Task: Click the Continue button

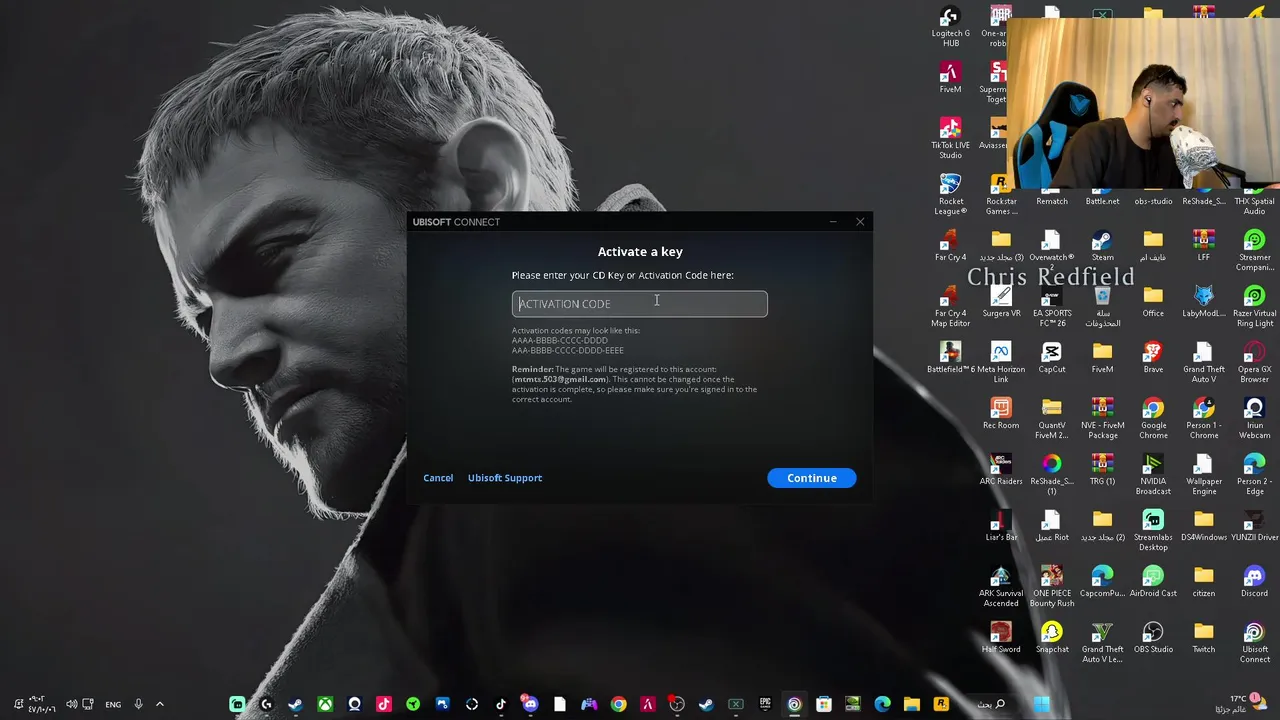Action: tap(811, 478)
